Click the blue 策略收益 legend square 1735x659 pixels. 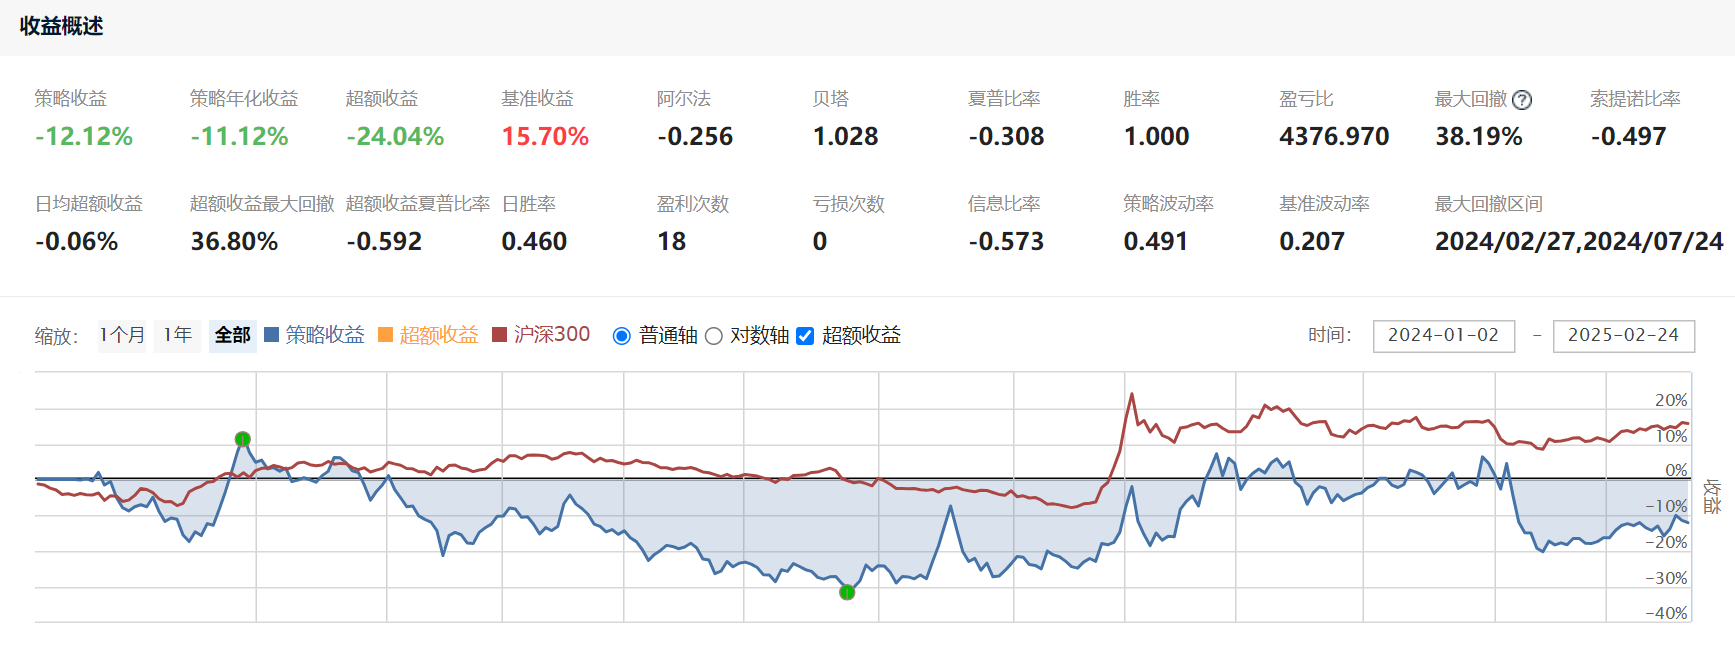point(271,335)
